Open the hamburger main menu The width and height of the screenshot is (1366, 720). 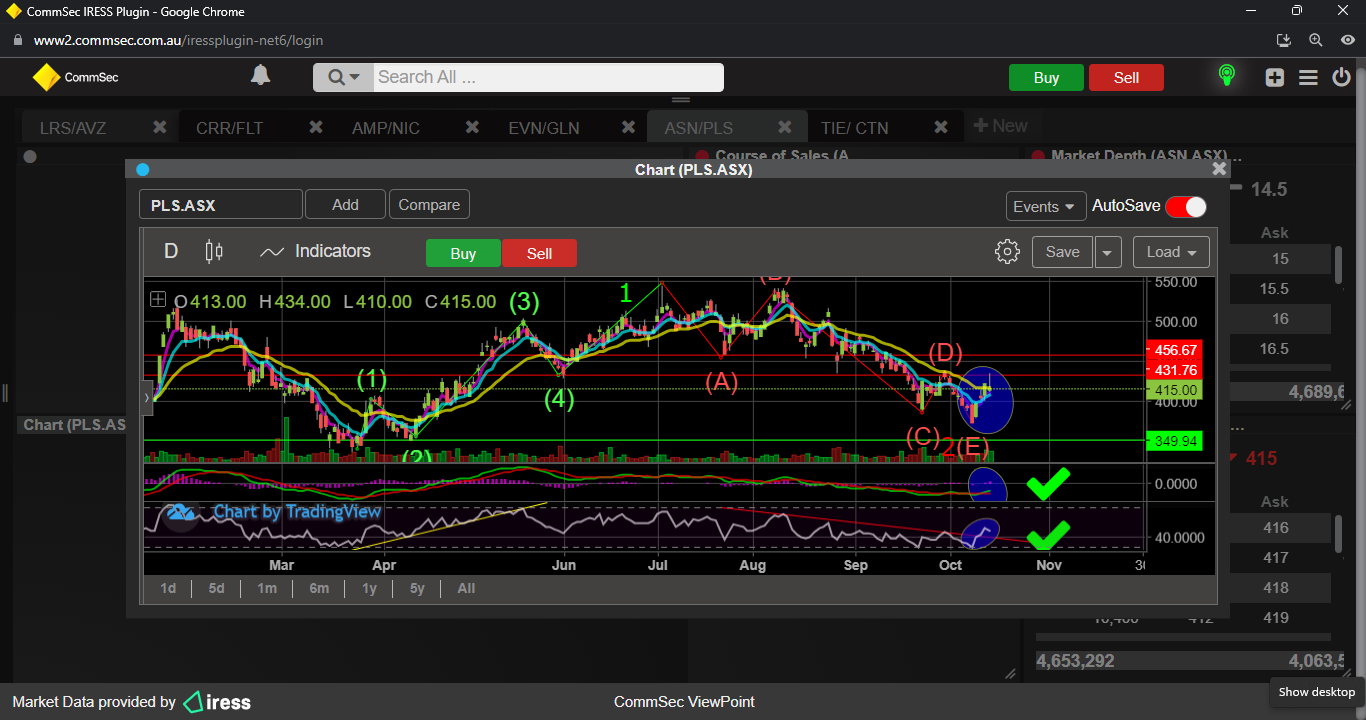[1308, 77]
